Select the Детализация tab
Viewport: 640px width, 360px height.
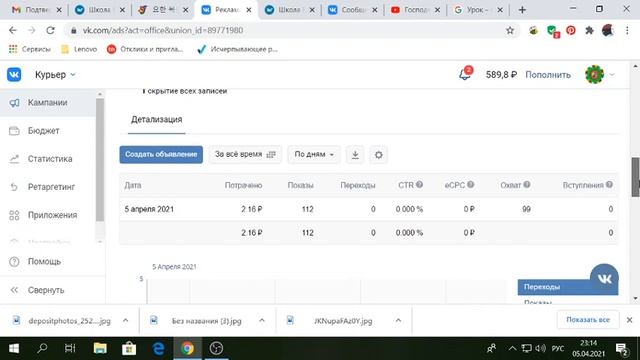click(156, 120)
